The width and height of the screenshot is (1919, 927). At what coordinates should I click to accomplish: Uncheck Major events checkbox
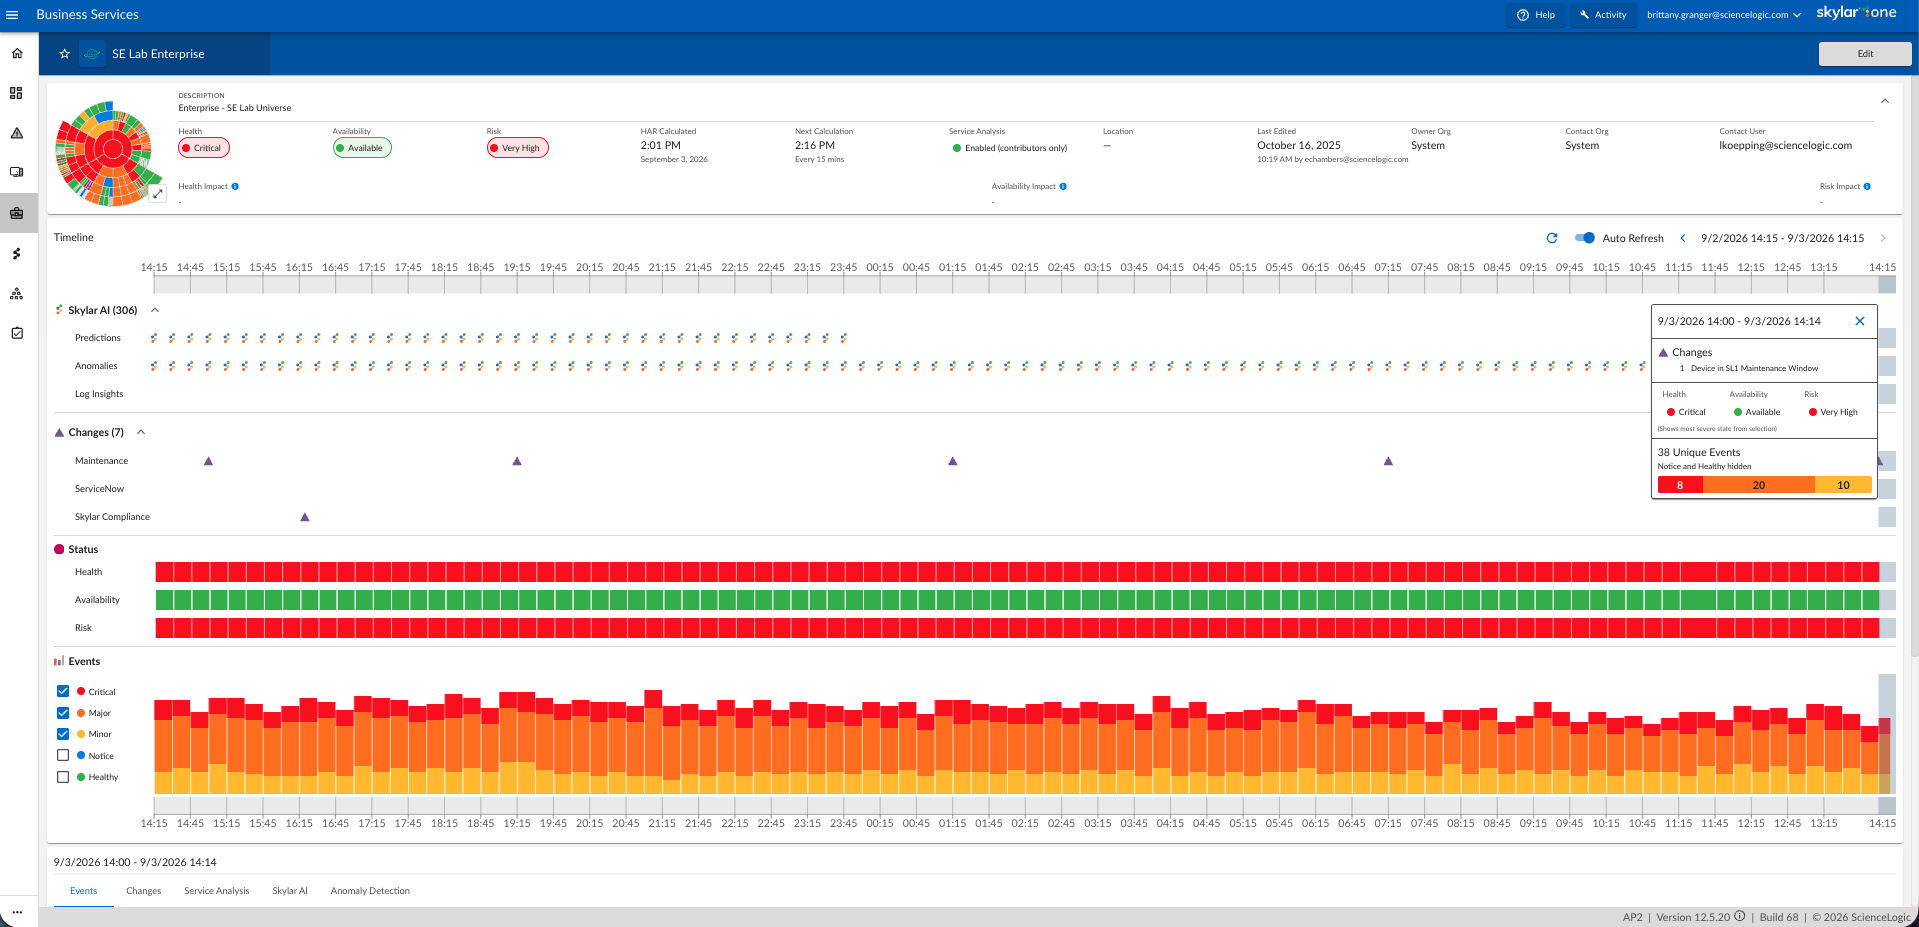point(63,713)
